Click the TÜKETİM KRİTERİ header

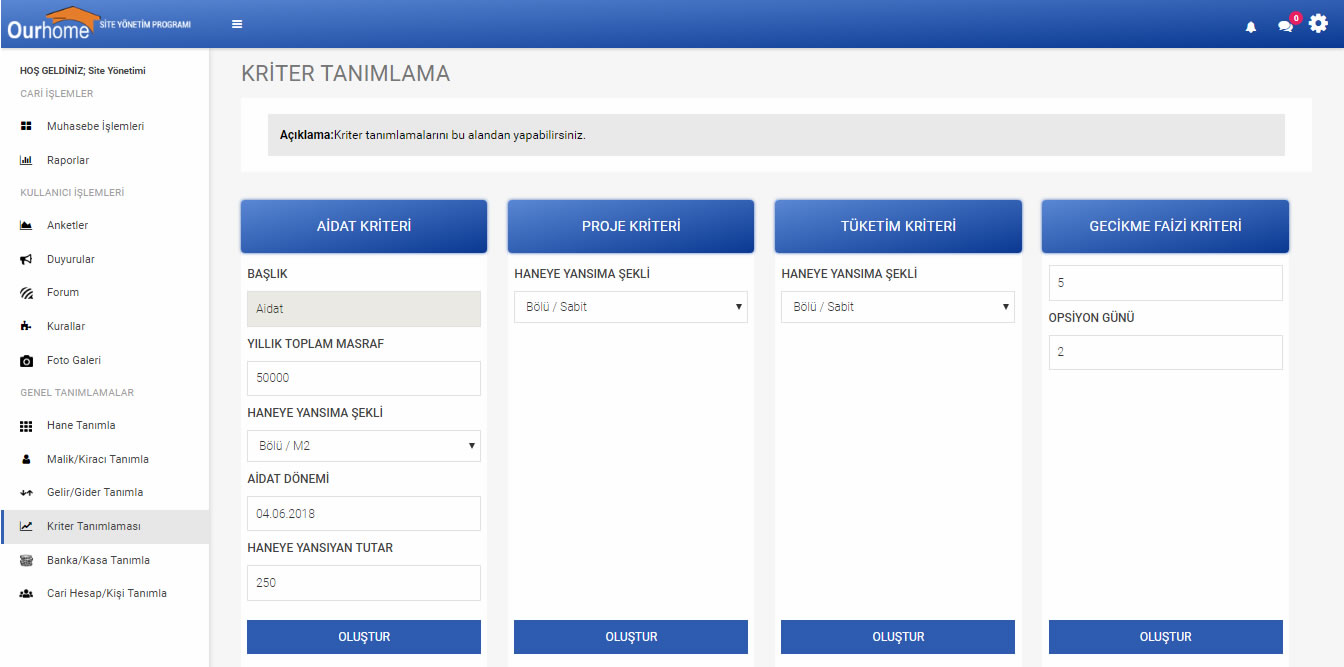[898, 226]
